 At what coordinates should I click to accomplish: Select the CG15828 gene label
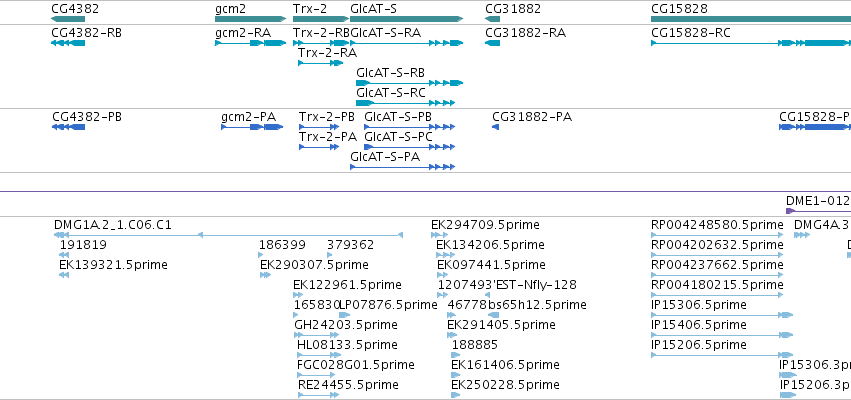coord(679,9)
